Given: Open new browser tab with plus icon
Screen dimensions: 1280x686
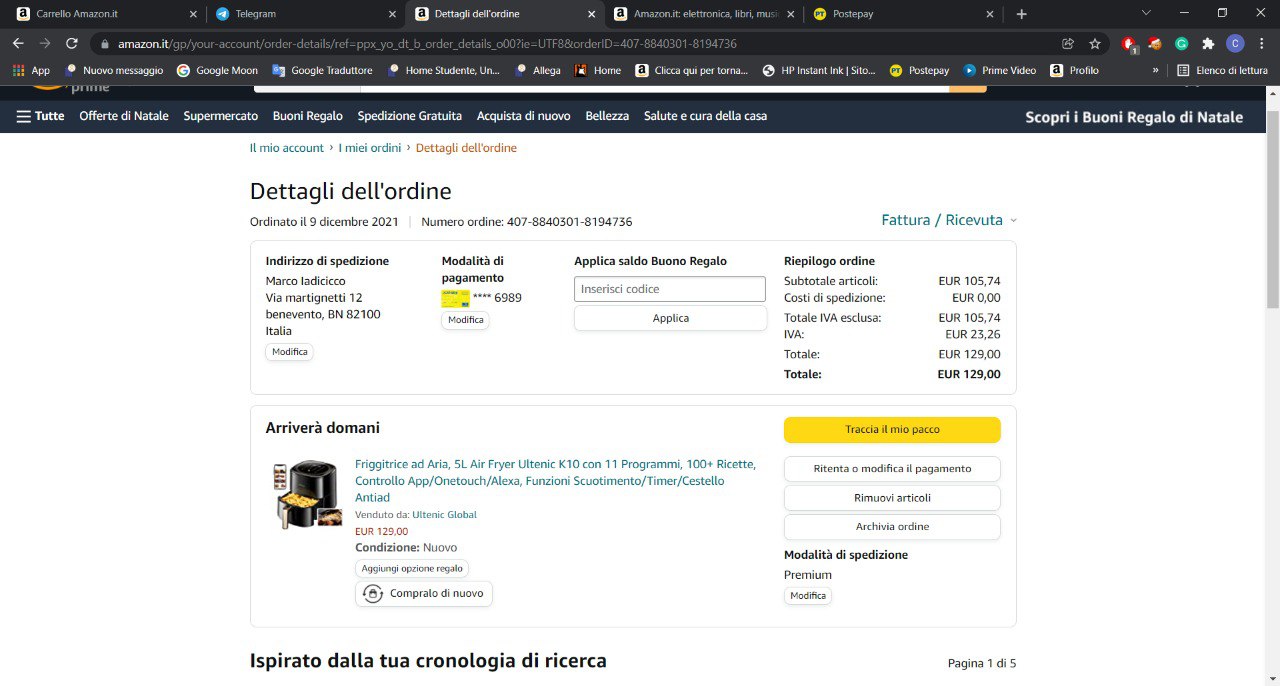Looking at the screenshot, I should 1021,14.
